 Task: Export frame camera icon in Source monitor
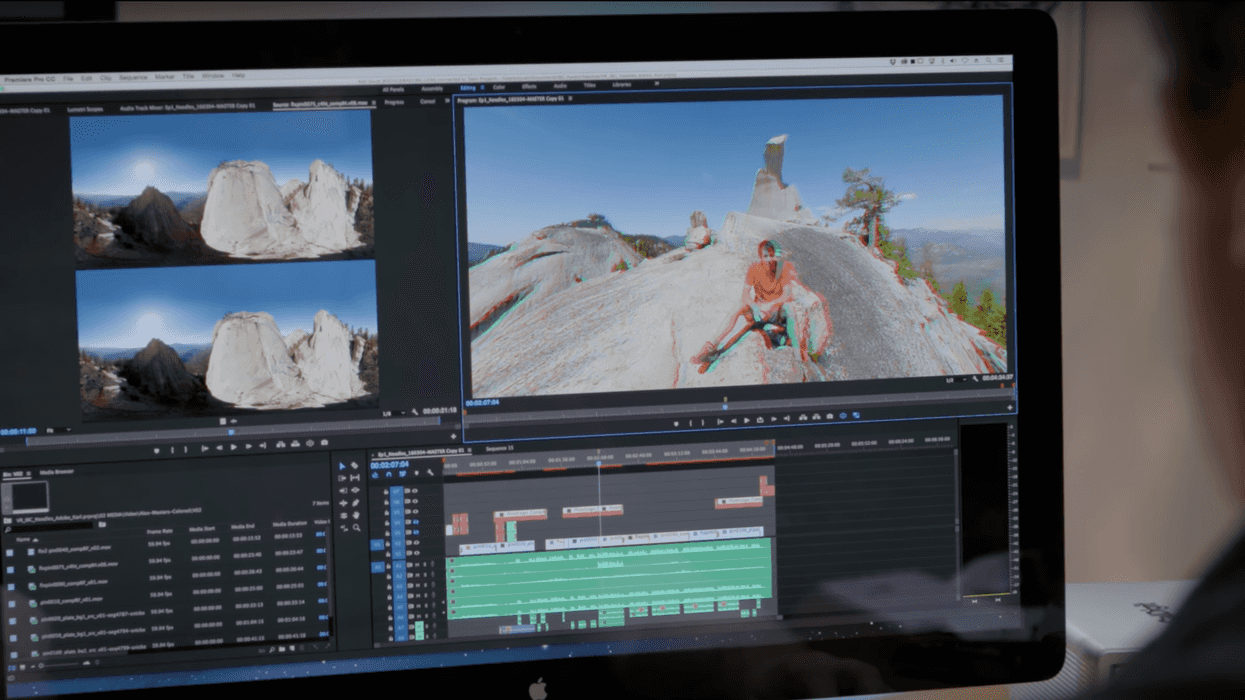(x=324, y=443)
